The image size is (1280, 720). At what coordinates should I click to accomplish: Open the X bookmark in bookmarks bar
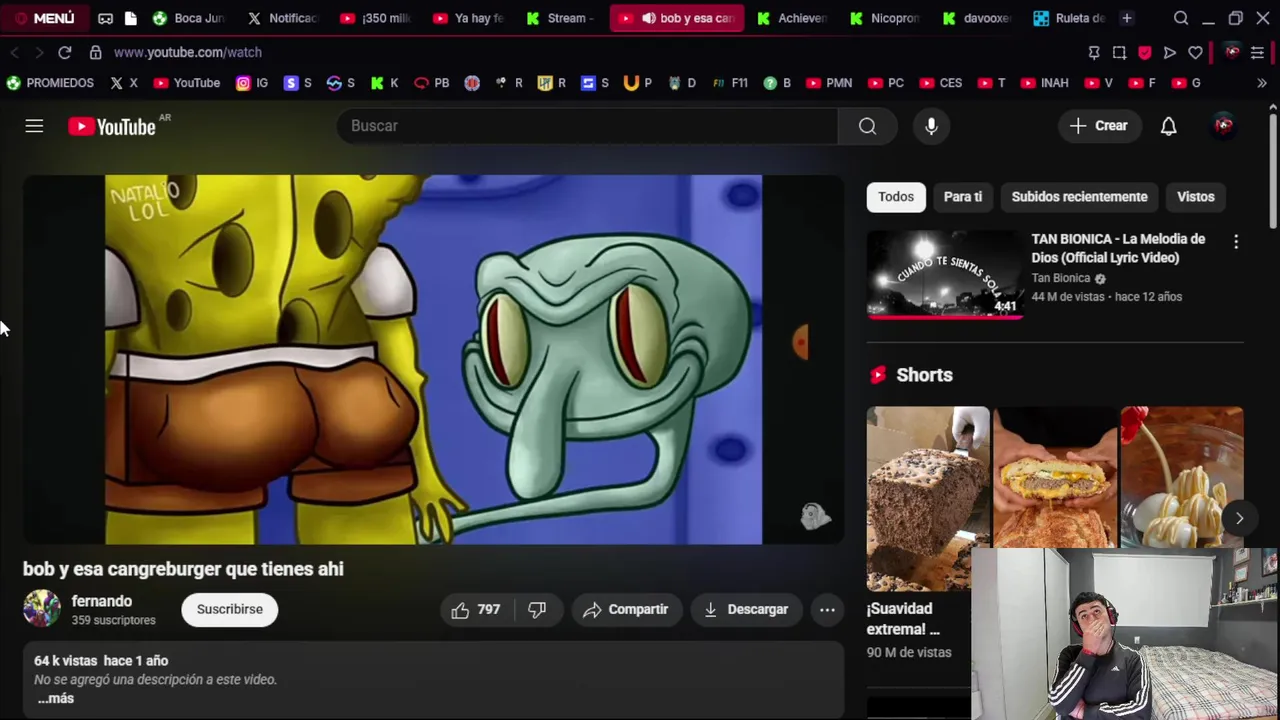[124, 83]
